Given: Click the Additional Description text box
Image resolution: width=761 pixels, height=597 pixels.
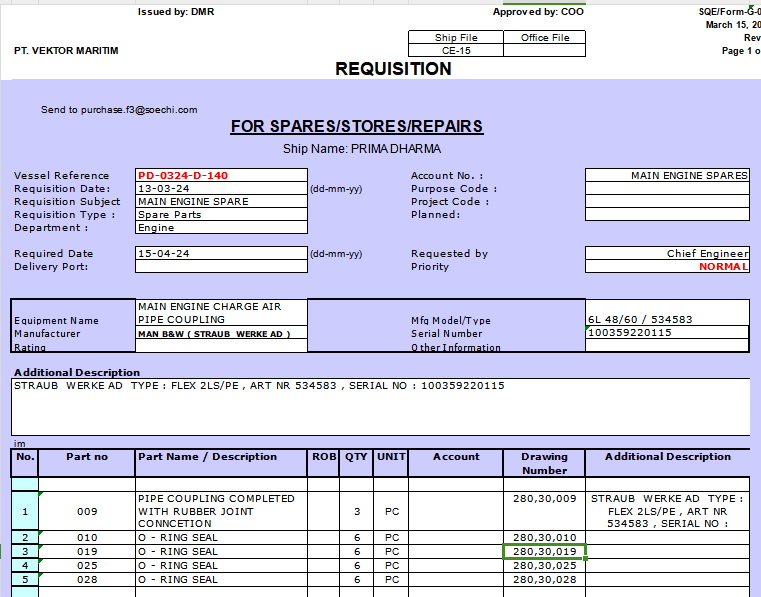Looking at the screenshot, I should point(380,408).
